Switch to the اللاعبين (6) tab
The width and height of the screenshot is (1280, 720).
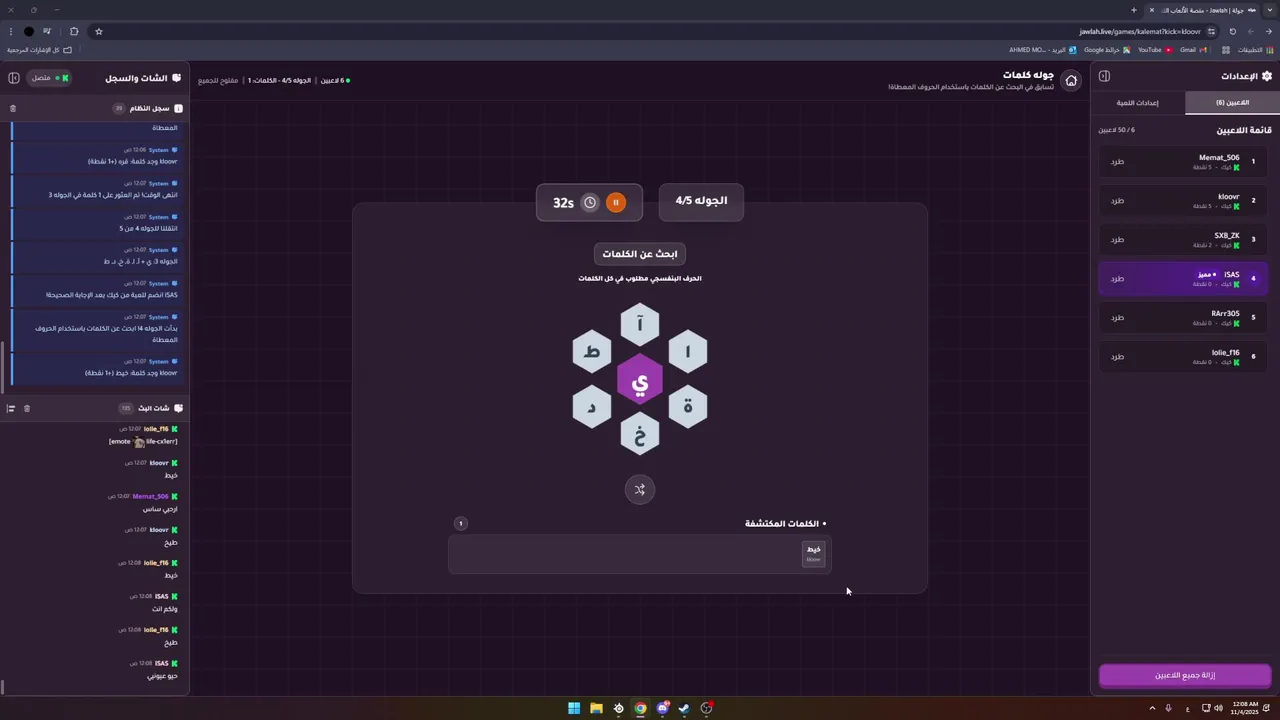[1232, 102]
